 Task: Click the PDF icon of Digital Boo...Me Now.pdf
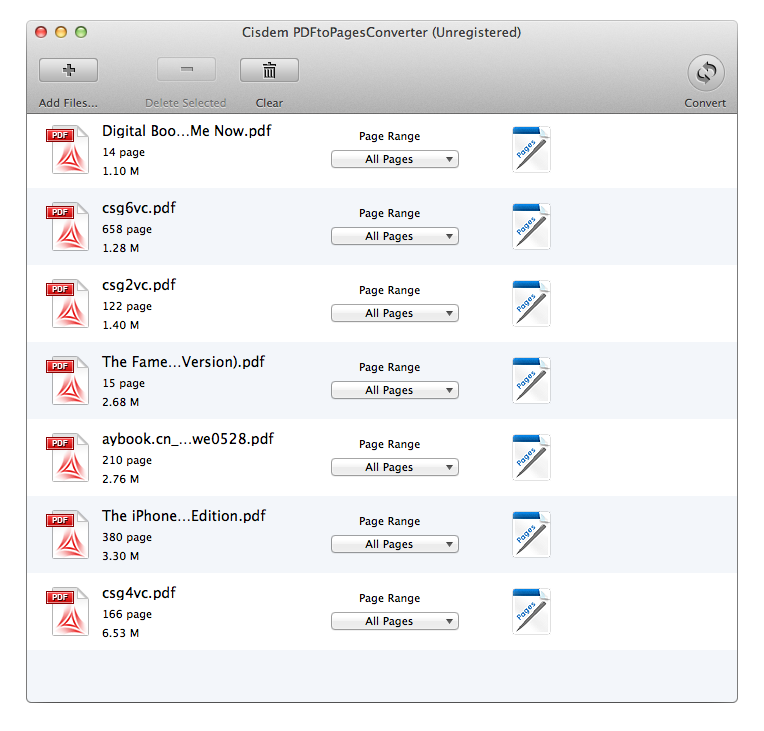pyautogui.click(x=68, y=150)
